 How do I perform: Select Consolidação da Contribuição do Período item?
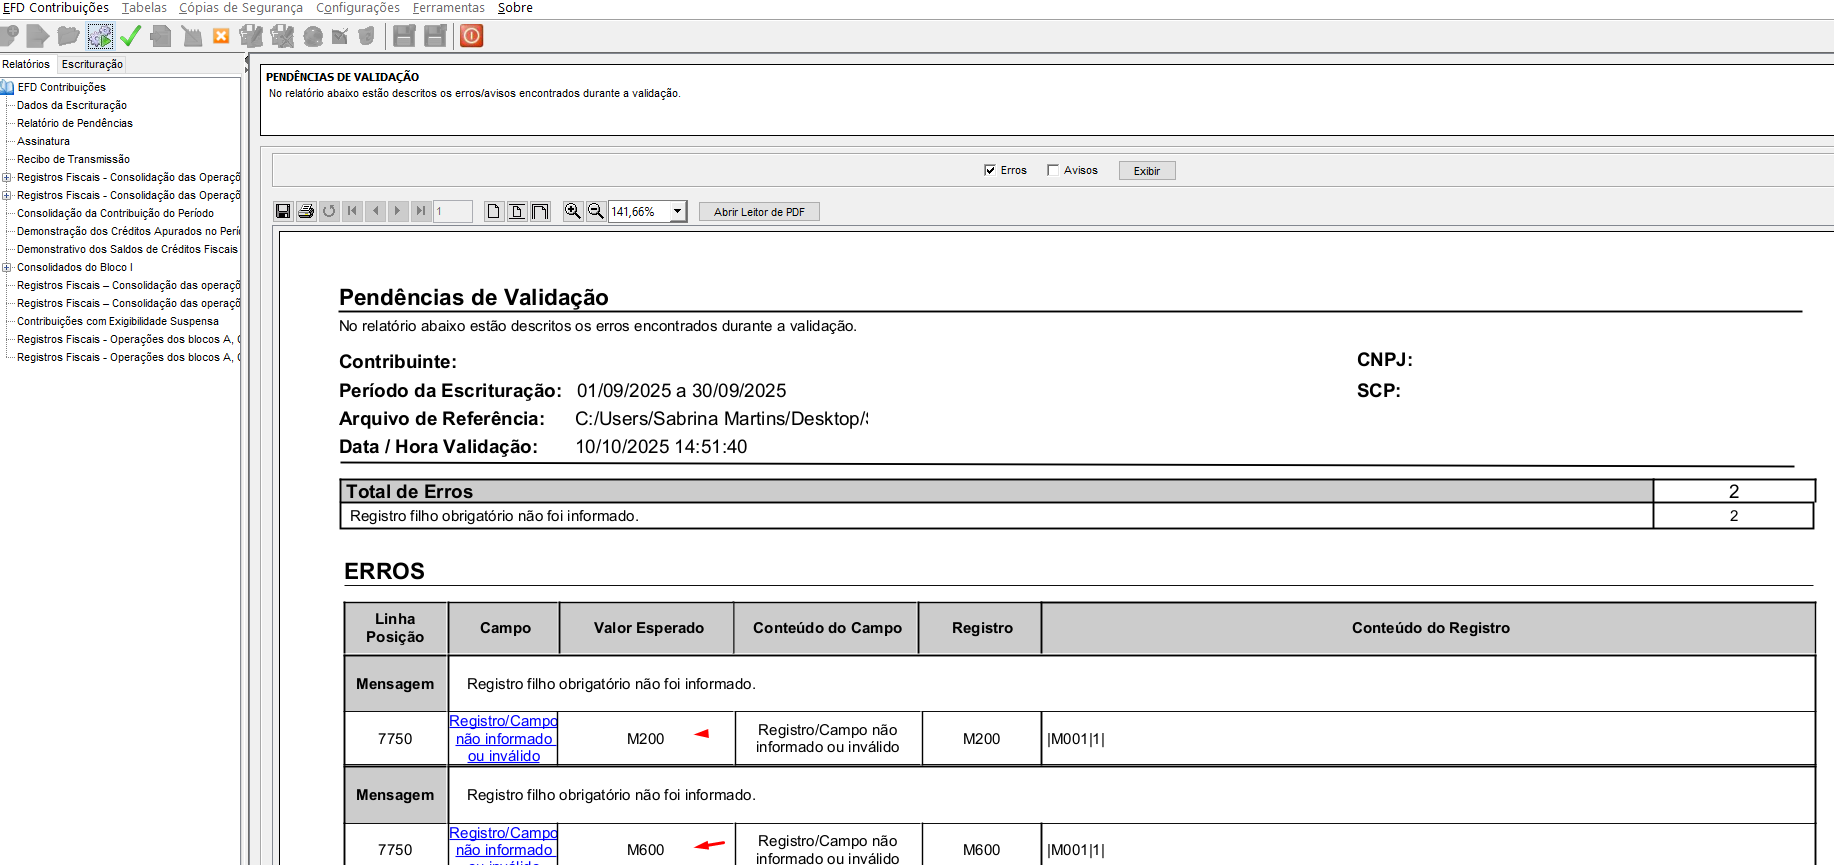tap(115, 213)
